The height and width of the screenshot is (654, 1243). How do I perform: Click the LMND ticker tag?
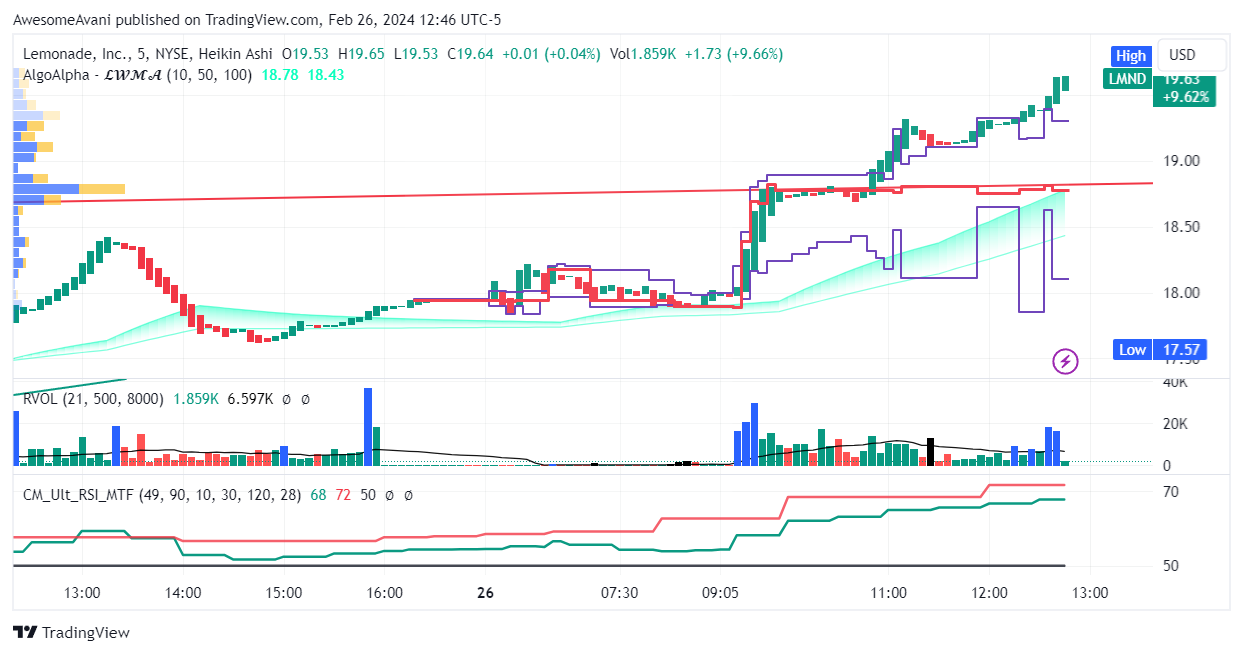coord(1127,79)
